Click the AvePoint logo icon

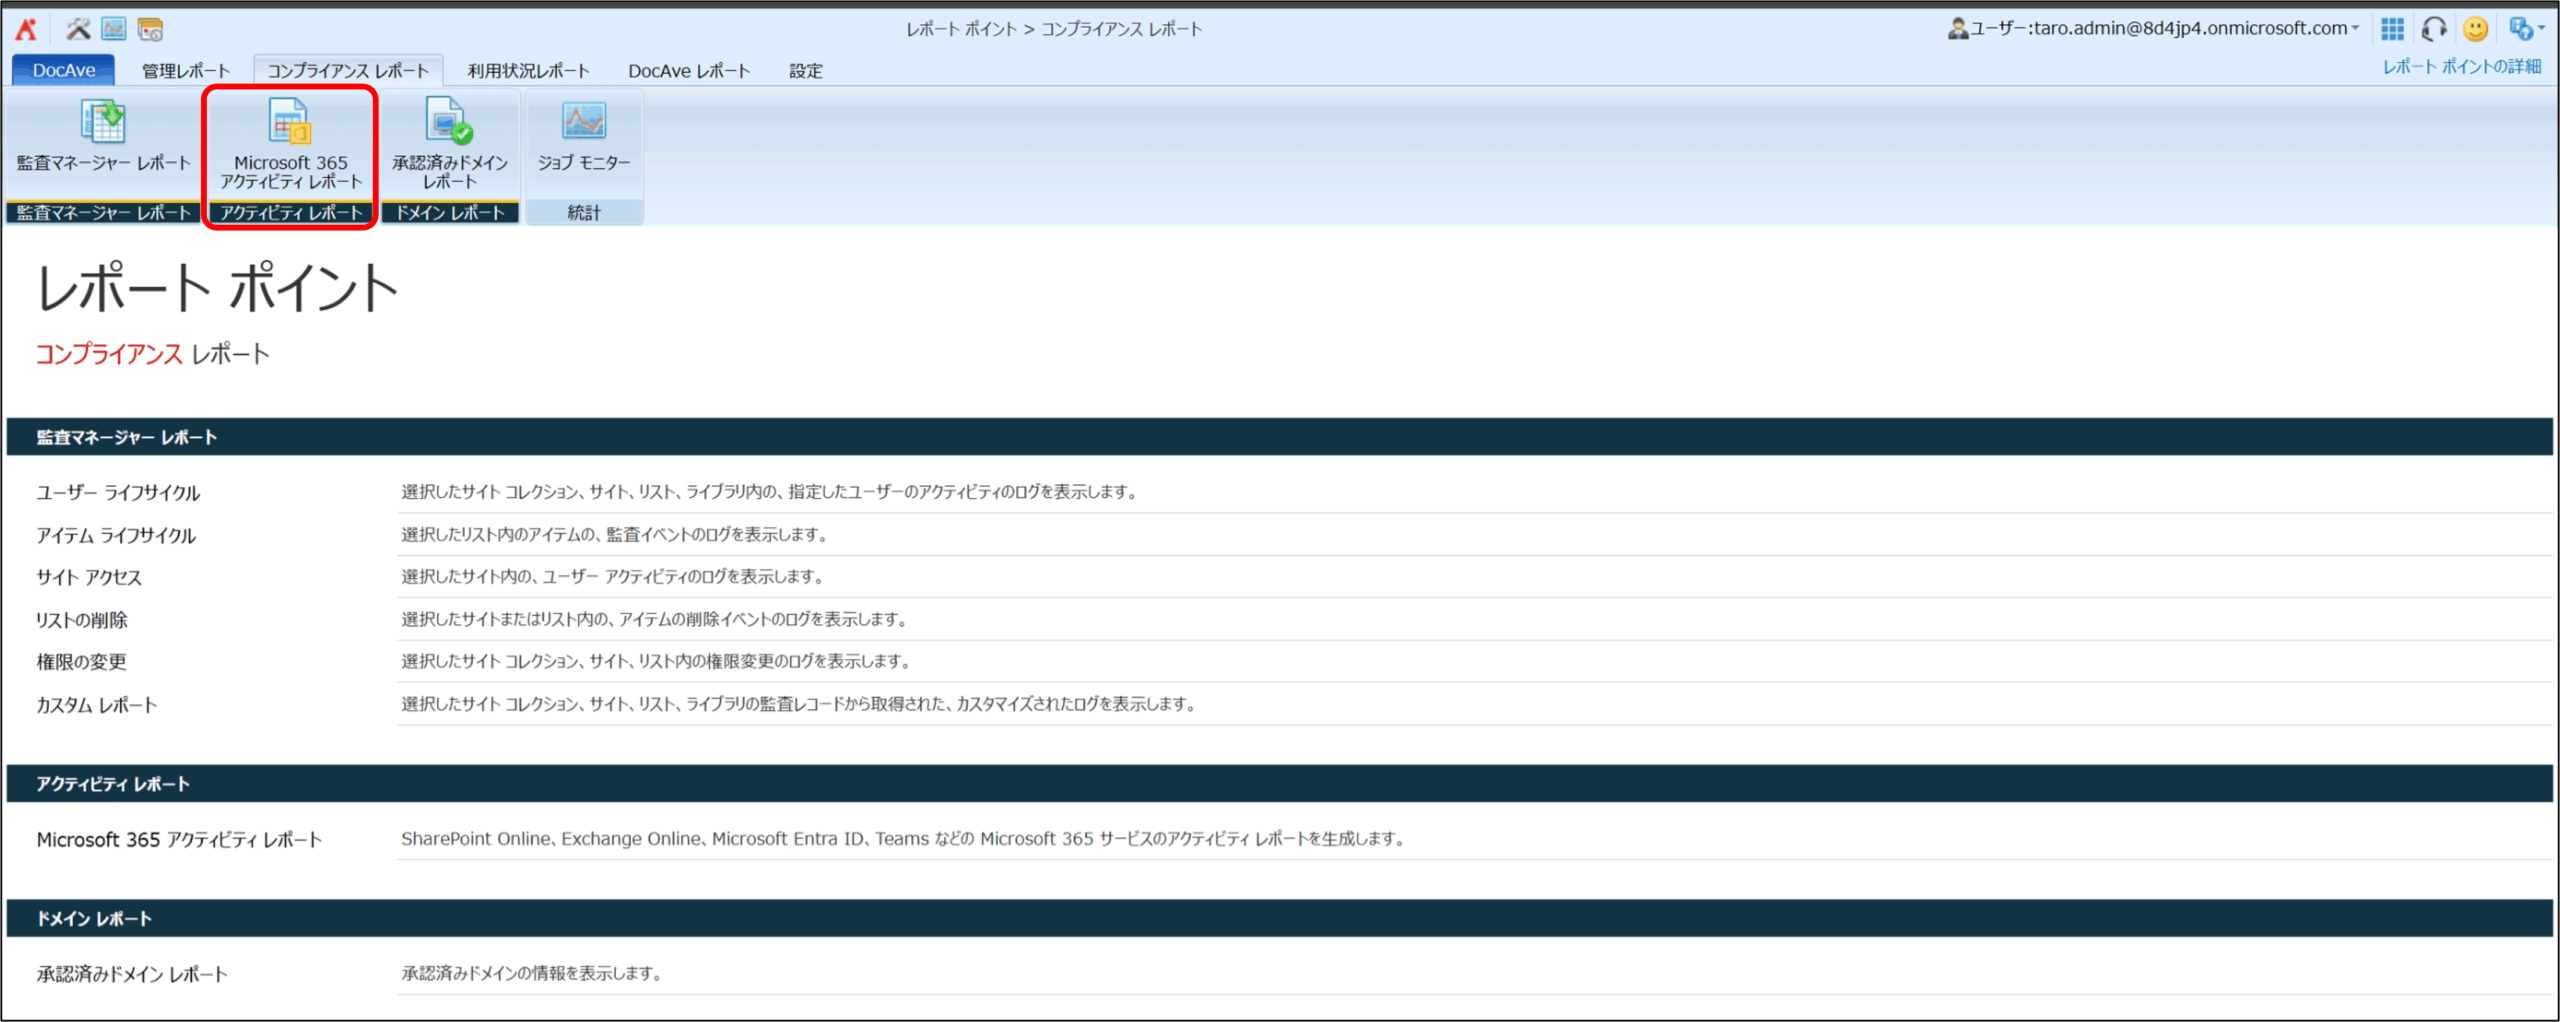(x=26, y=29)
